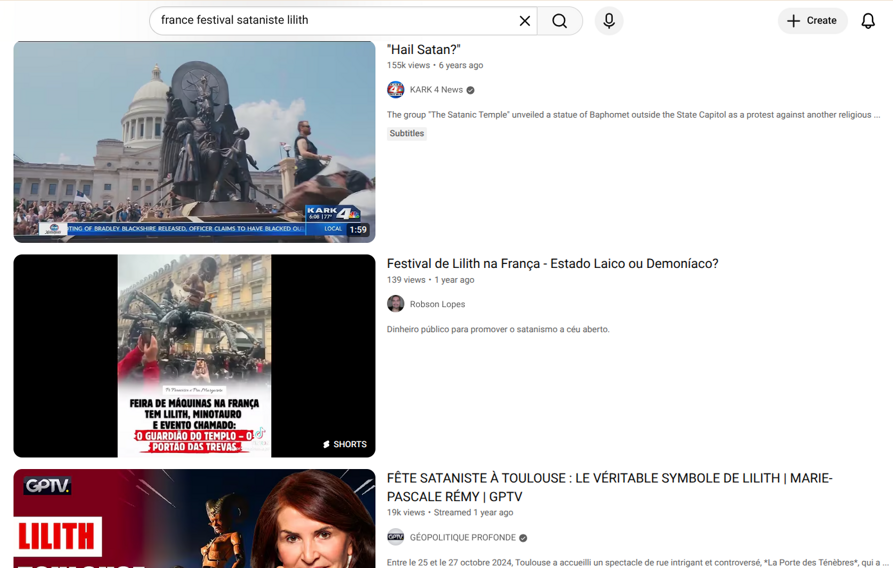Click the SHORTS badge on thumbnail

[x=345, y=444]
